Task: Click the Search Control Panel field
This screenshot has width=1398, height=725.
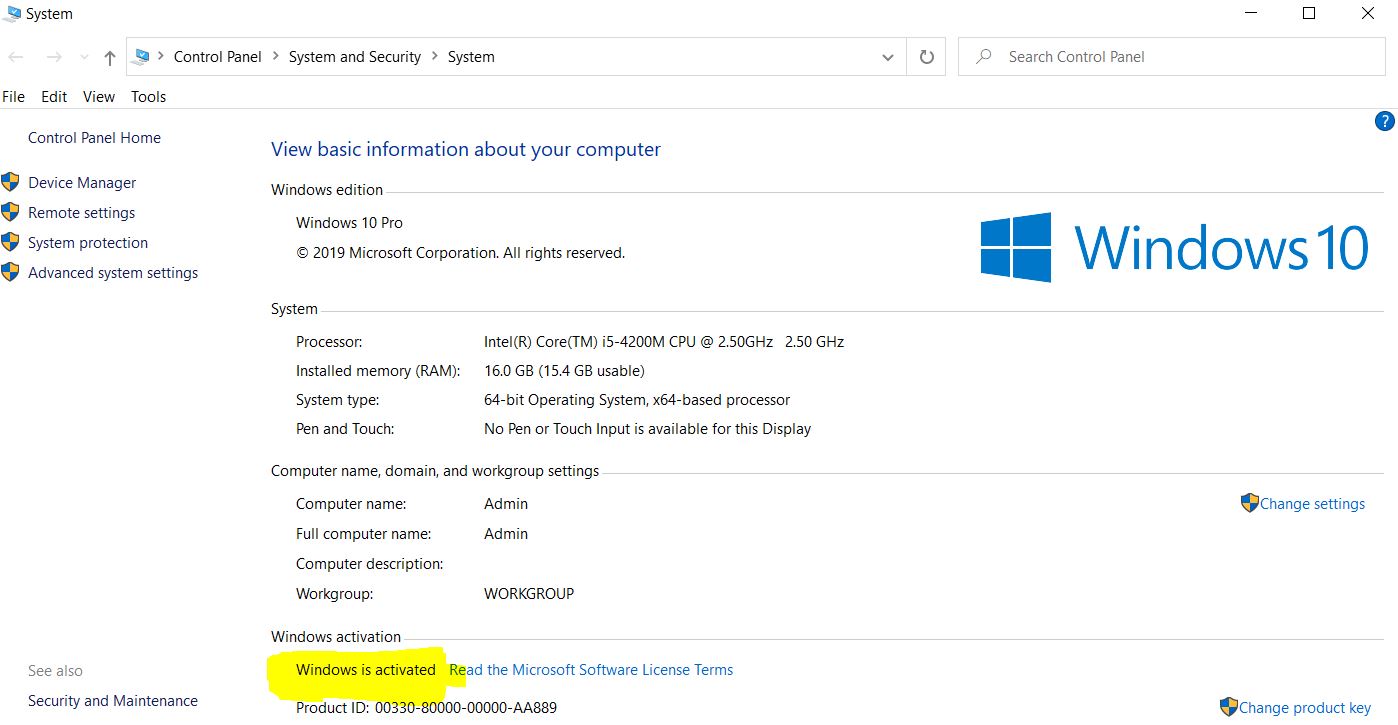Action: [x=1173, y=57]
